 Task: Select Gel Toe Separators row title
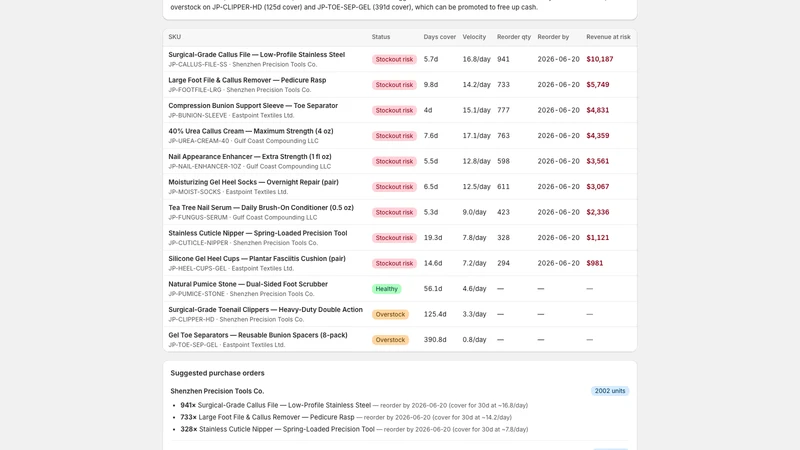coord(258,335)
